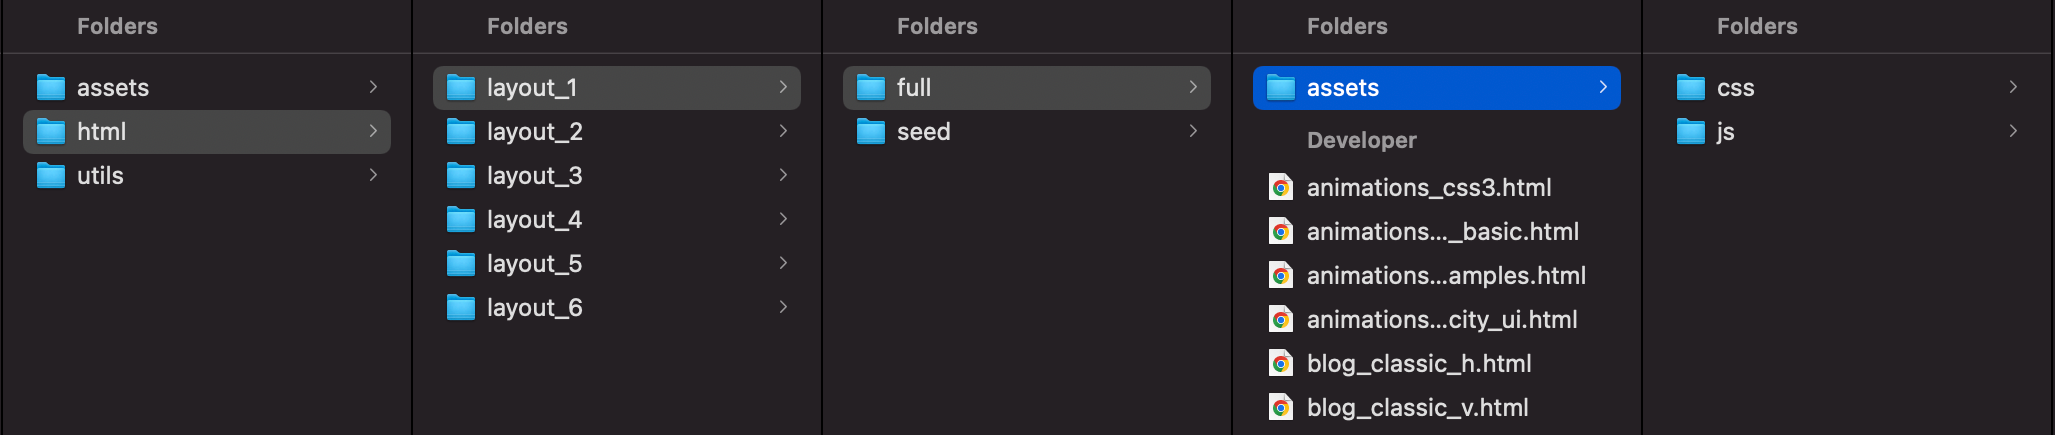Expand the seed folder chevron
The height and width of the screenshot is (435, 2055).
tap(1193, 131)
